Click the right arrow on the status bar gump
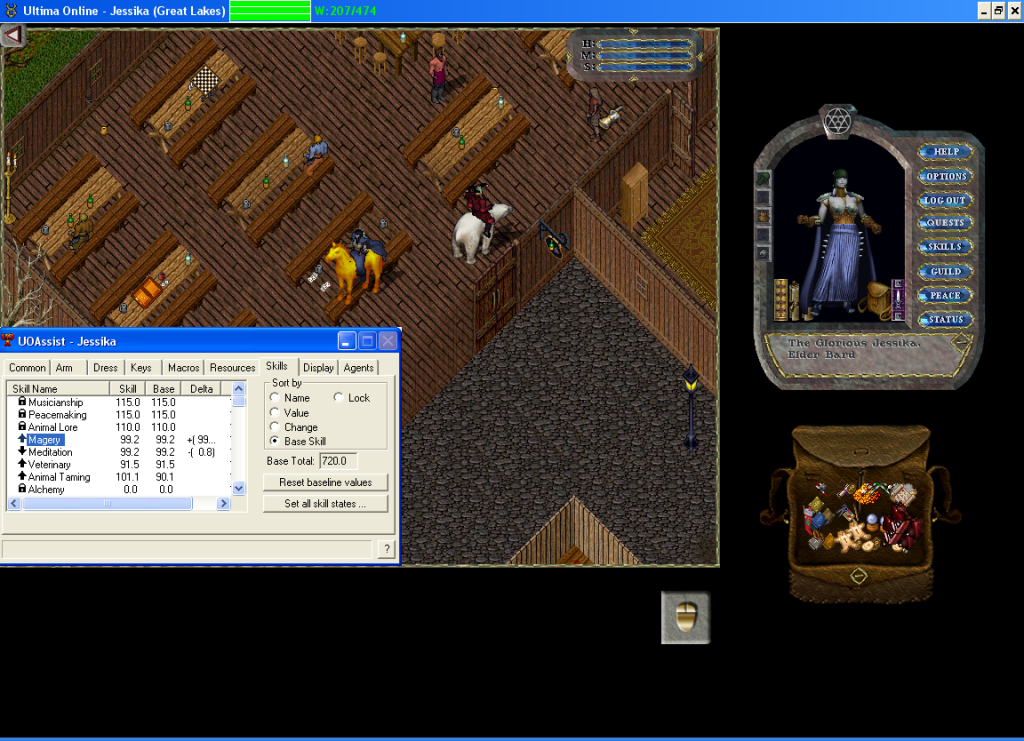Screen dimensions: 1024x741 pos(700,57)
